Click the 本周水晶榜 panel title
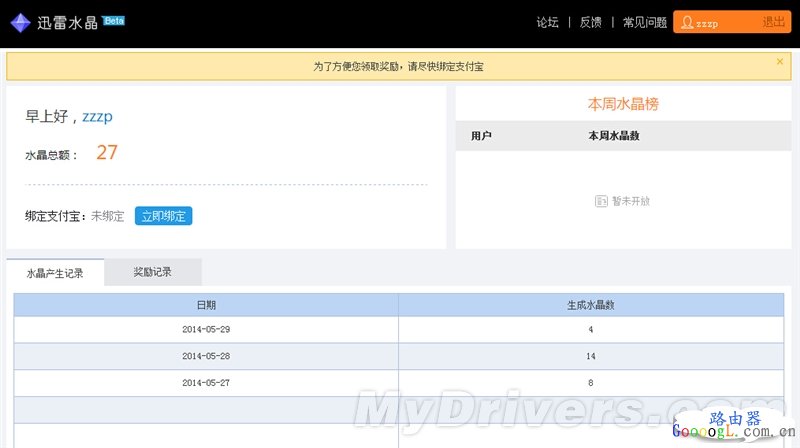This screenshot has width=800, height=448. (622, 104)
